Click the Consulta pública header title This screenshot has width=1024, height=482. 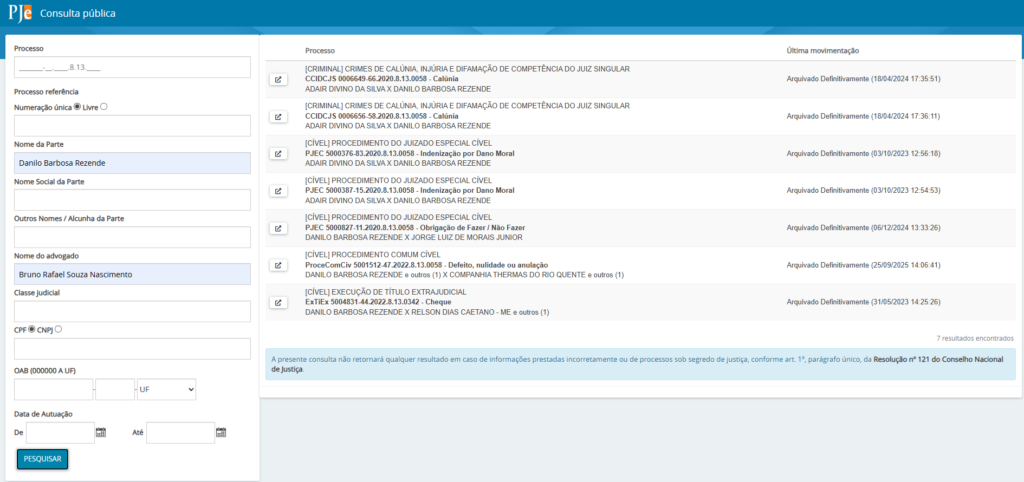[x=78, y=13]
